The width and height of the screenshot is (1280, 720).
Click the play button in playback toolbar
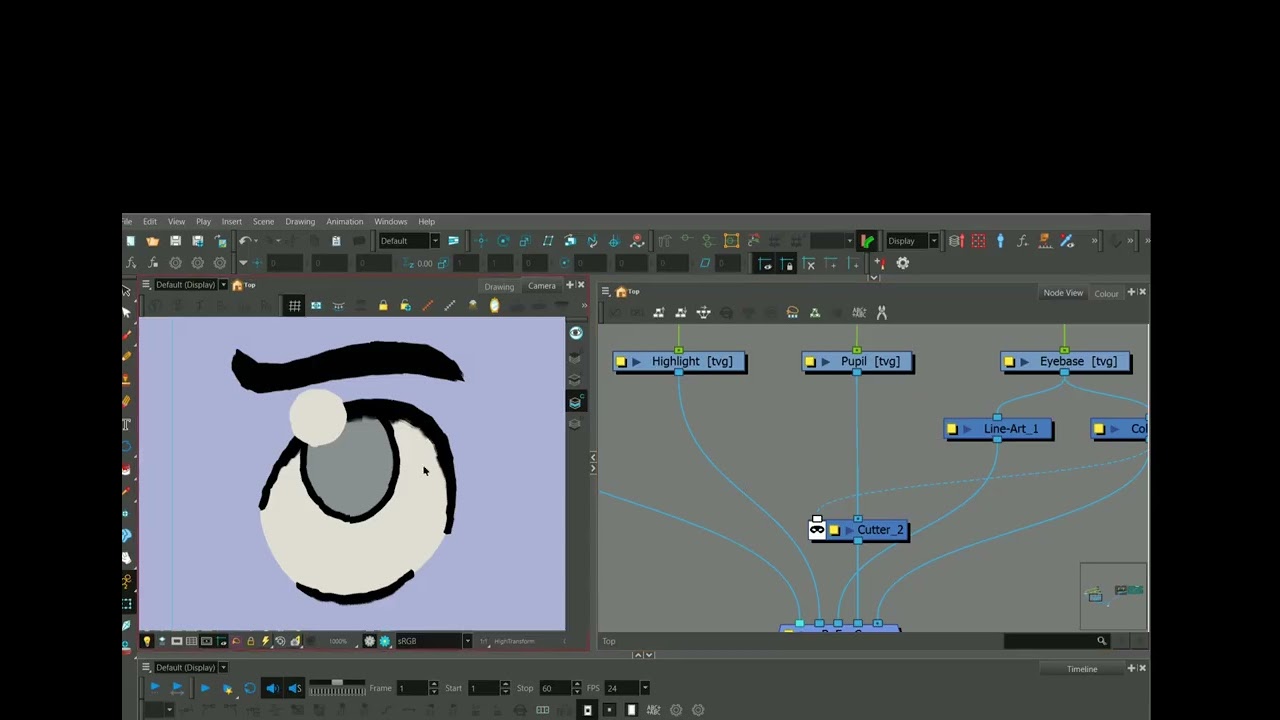pyautogui.click(x=205, y=688)
